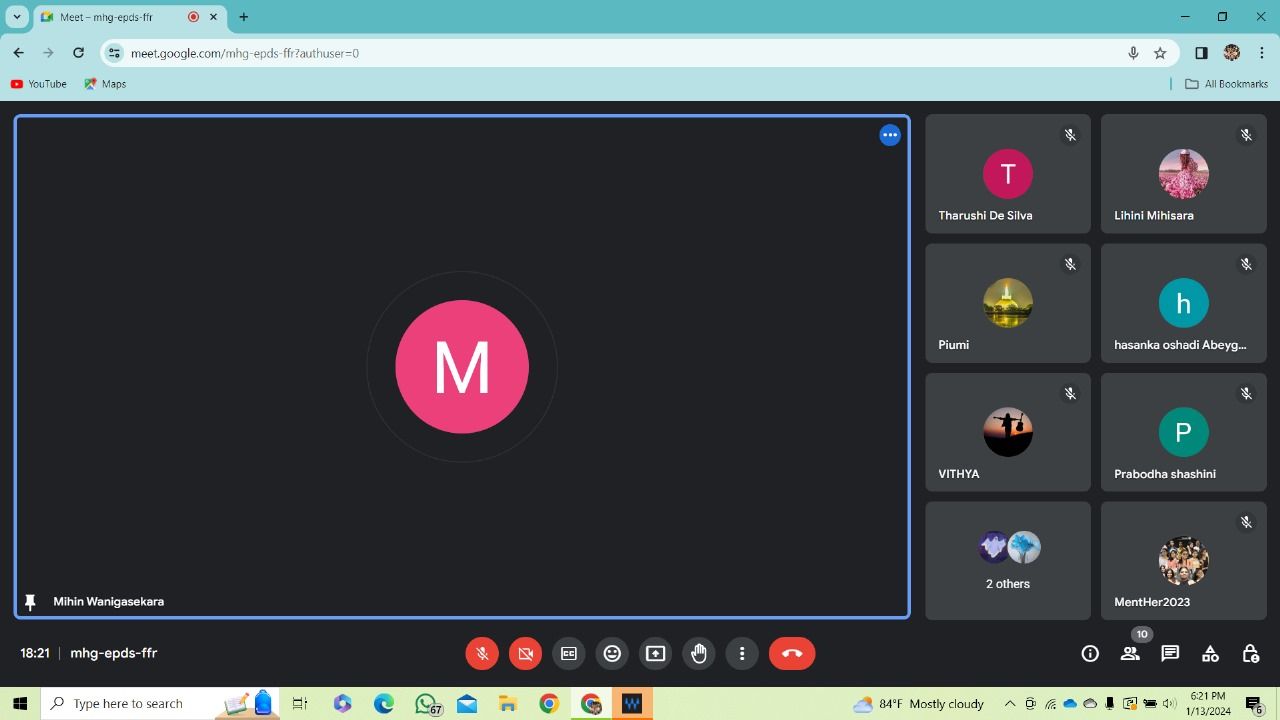Open the chat panel
This screenshot has height=720, width=1280.
click(x=1170, y=653)
